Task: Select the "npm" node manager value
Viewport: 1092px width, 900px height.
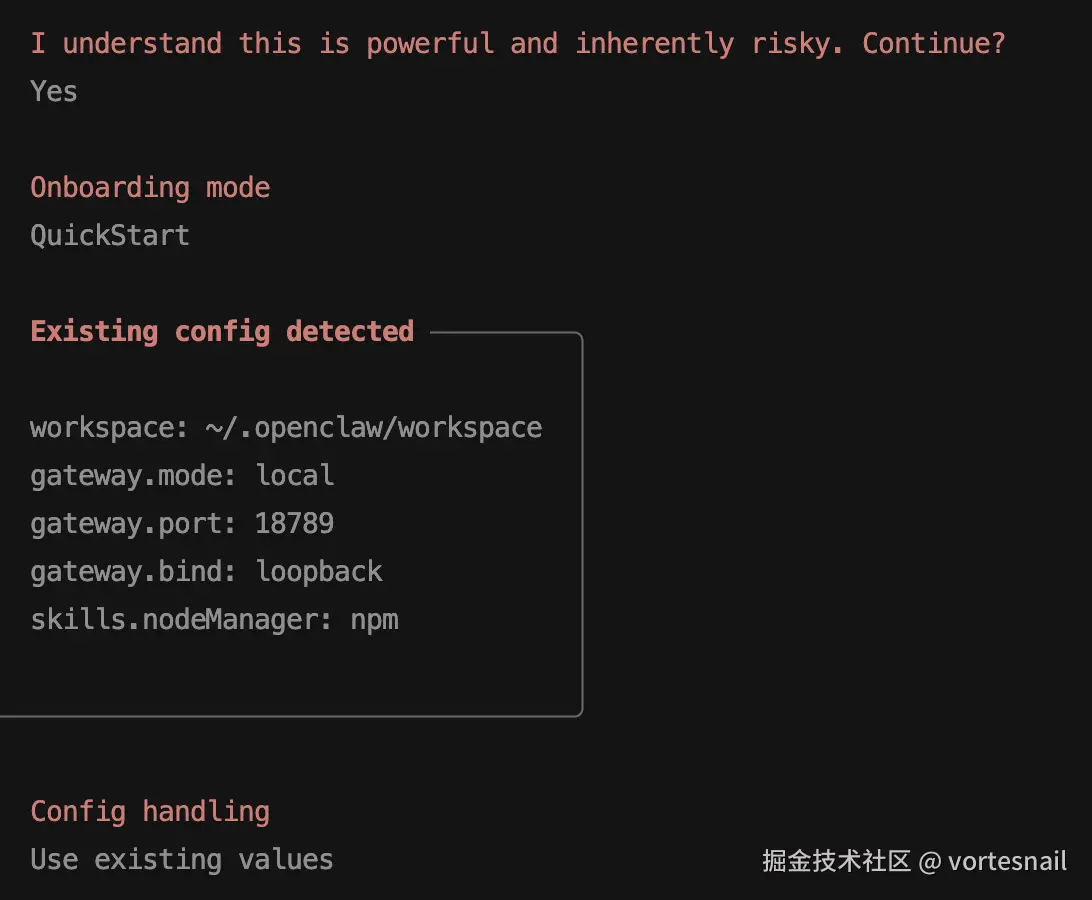Action: click(375, 619)
